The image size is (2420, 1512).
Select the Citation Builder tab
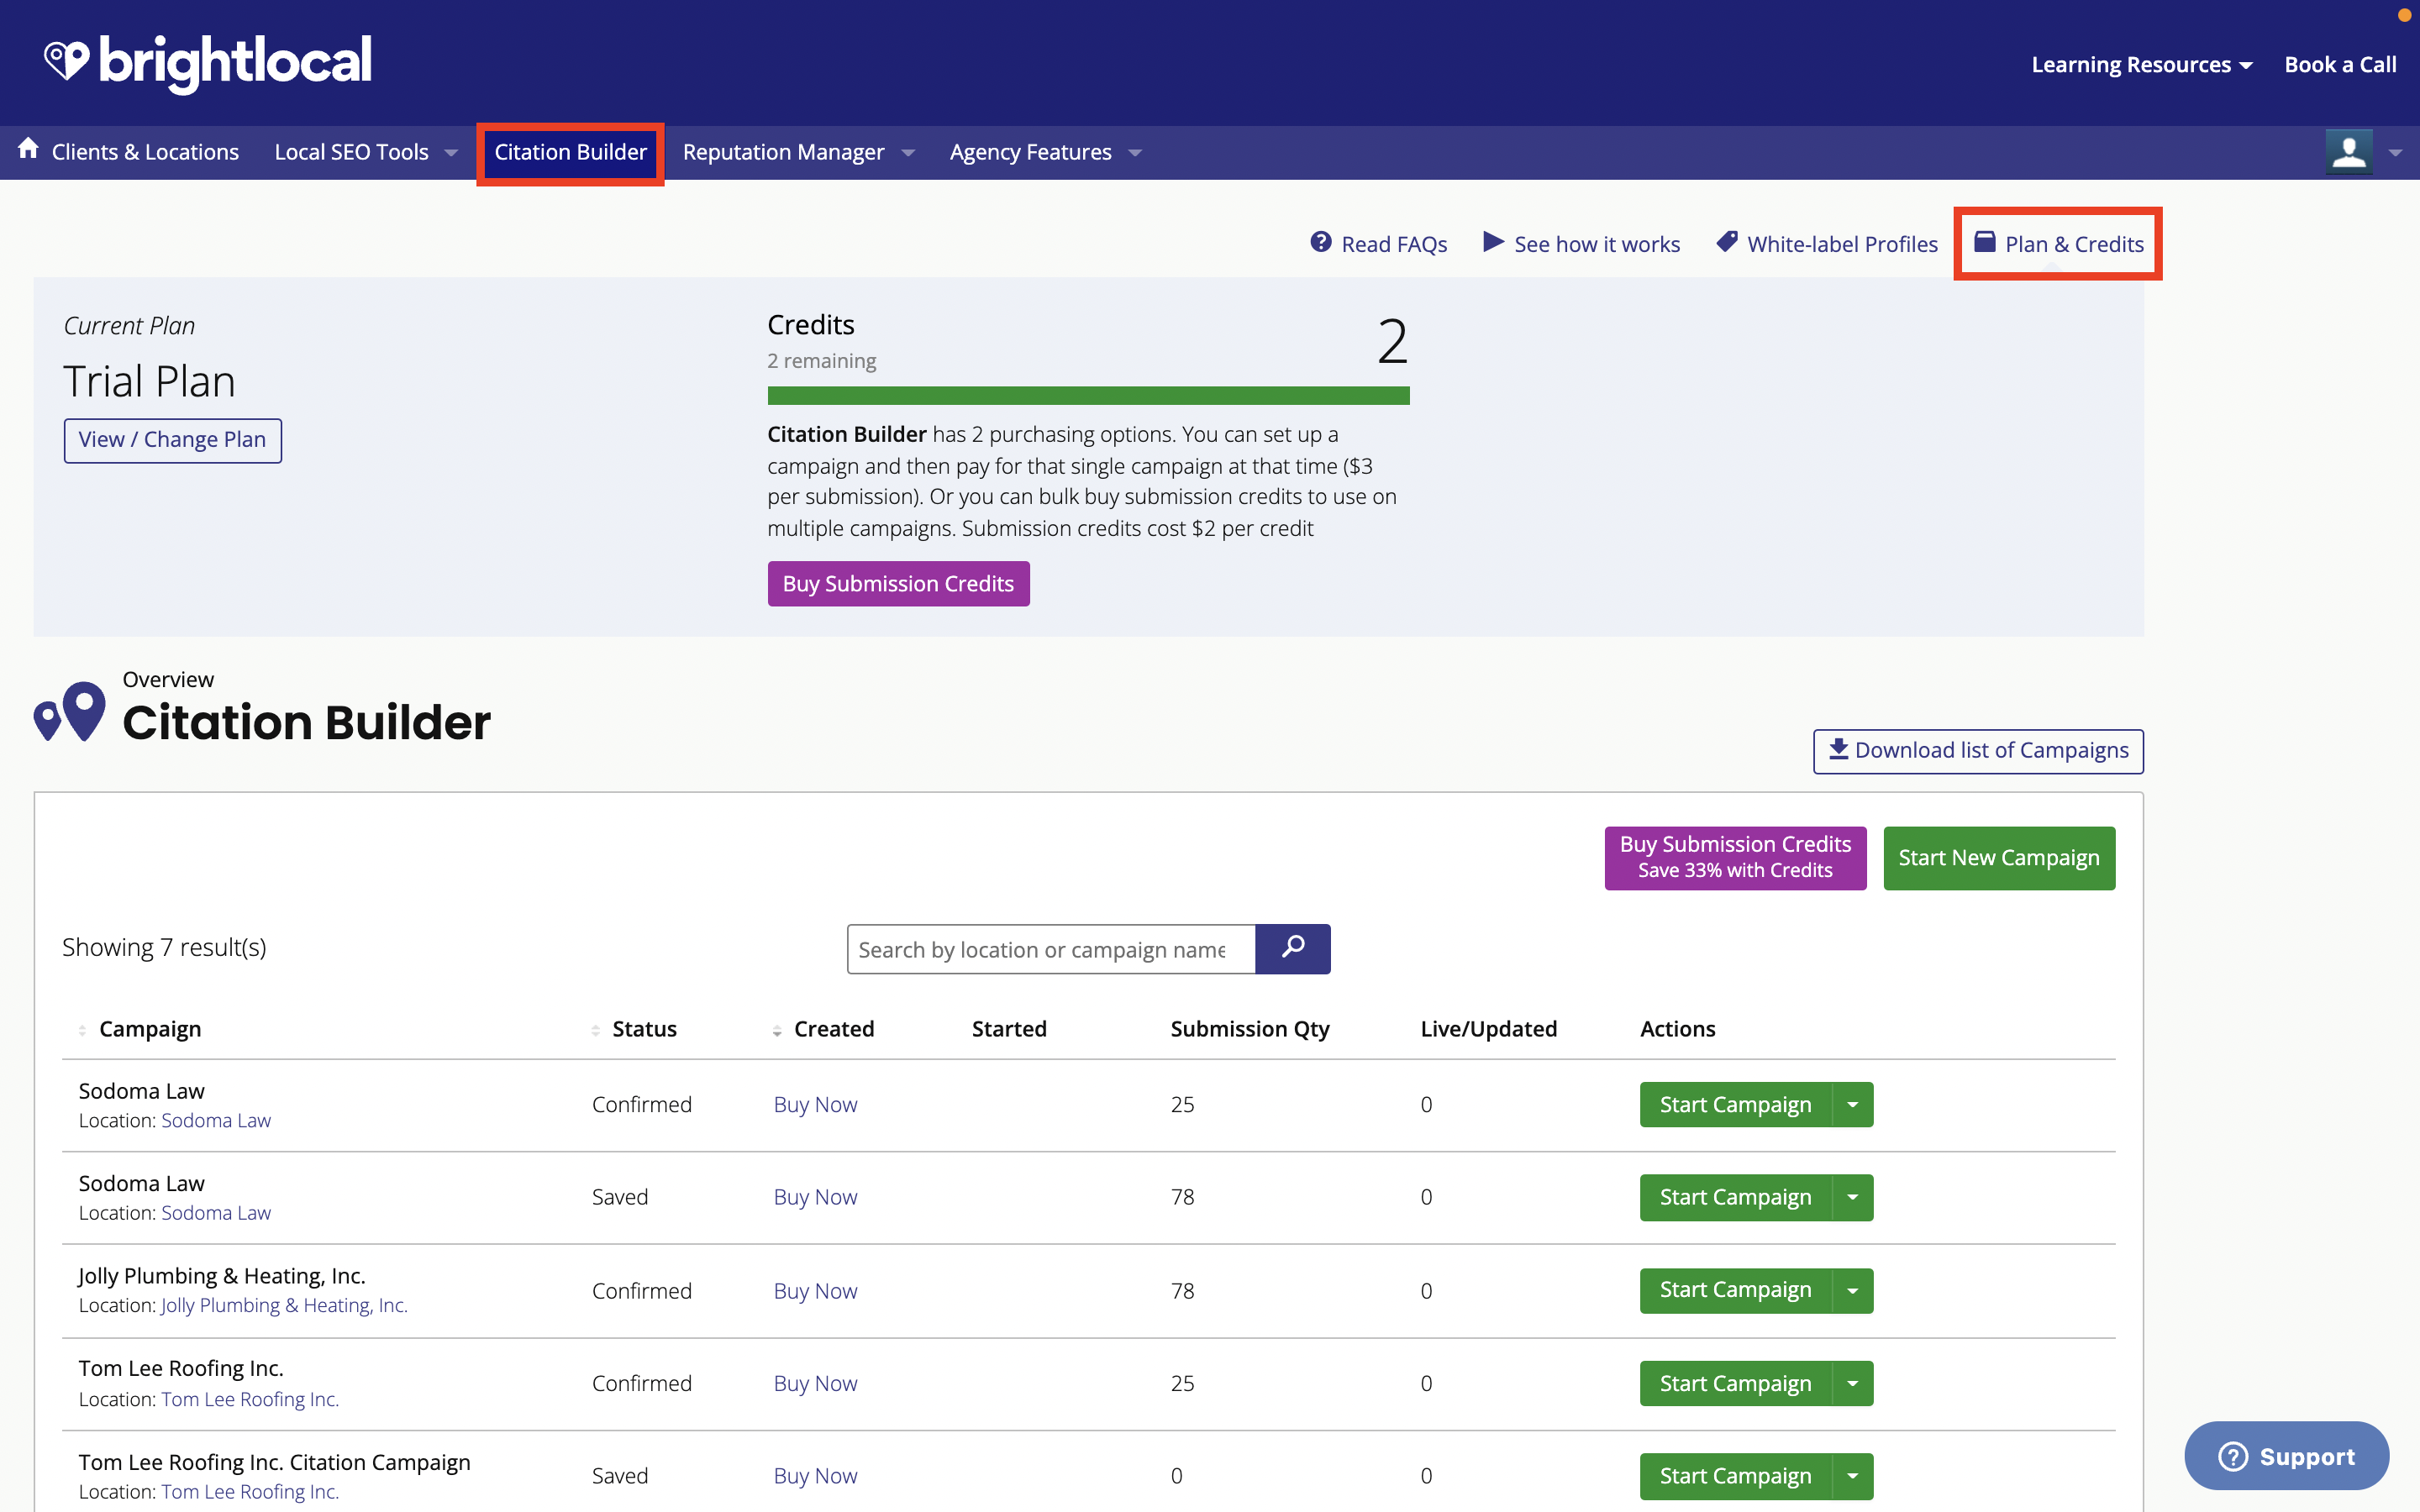click(570, 152)
